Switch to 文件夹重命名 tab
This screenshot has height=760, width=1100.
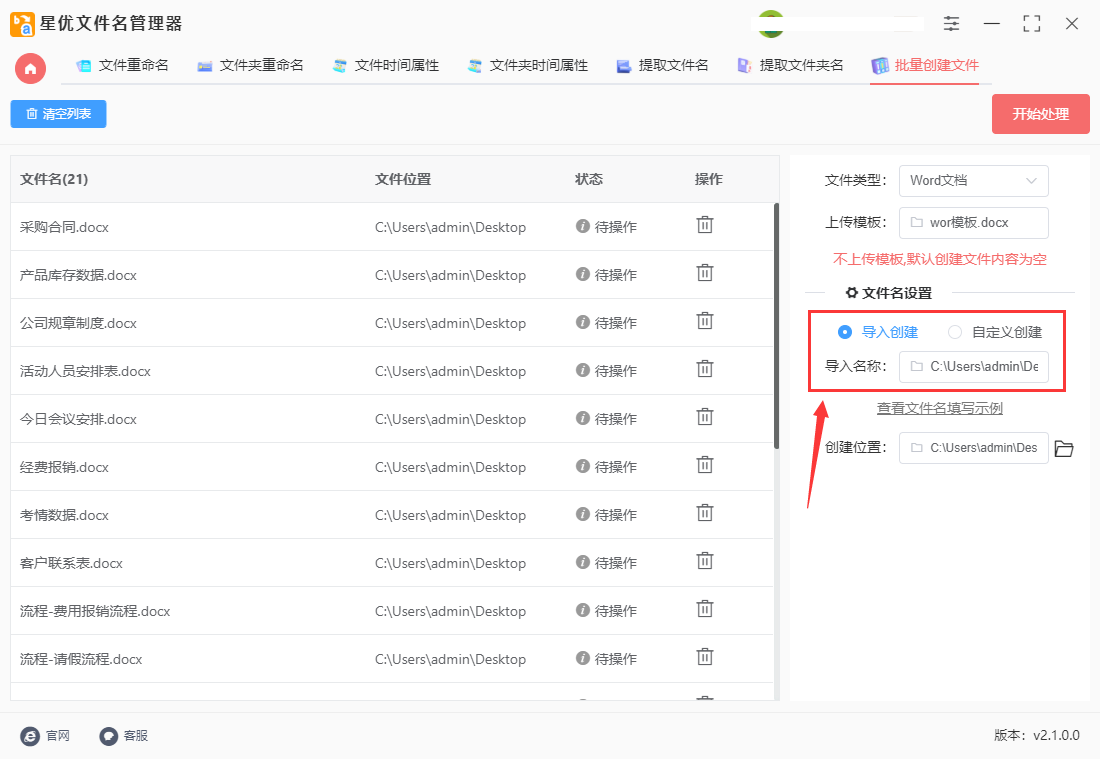point(250,66)
